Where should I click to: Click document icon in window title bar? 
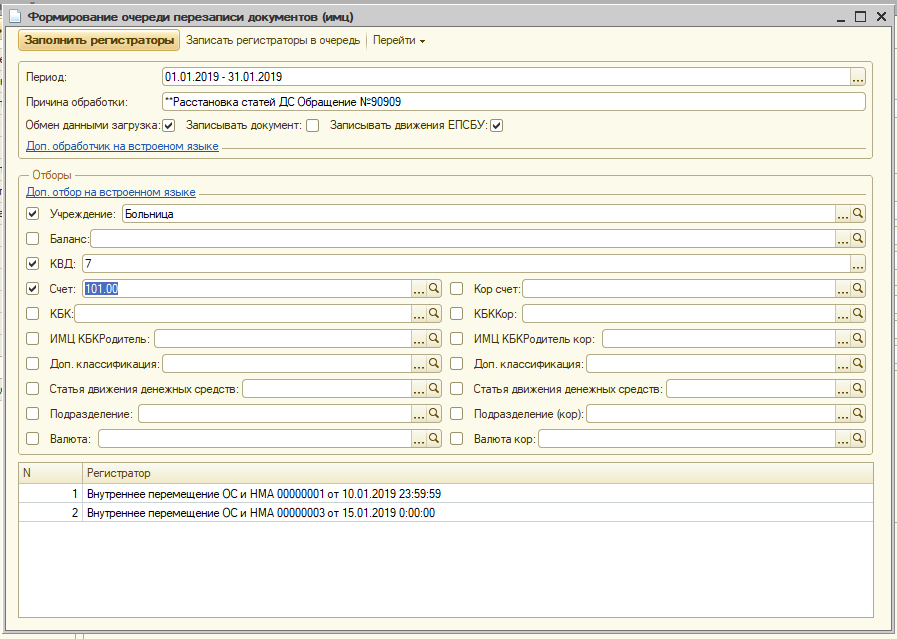pos(14,17)
